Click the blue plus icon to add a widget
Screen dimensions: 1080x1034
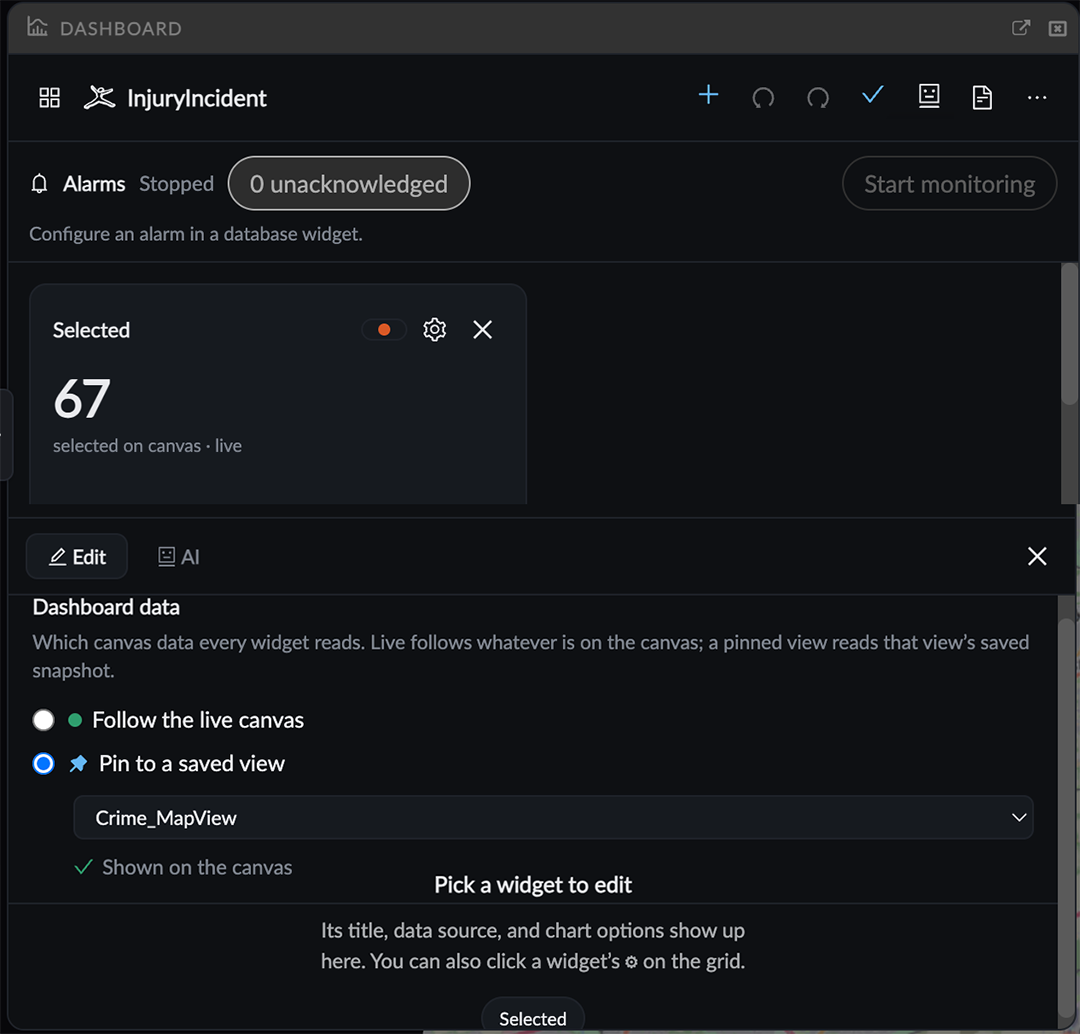tap(708, 95)
